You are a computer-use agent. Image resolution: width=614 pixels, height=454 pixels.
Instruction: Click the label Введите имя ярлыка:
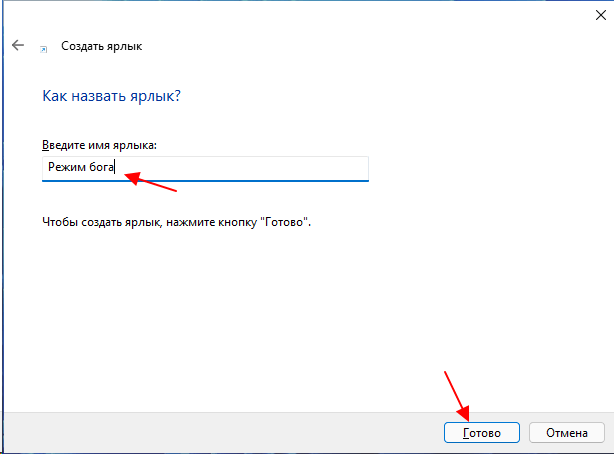tap(99, 145)
